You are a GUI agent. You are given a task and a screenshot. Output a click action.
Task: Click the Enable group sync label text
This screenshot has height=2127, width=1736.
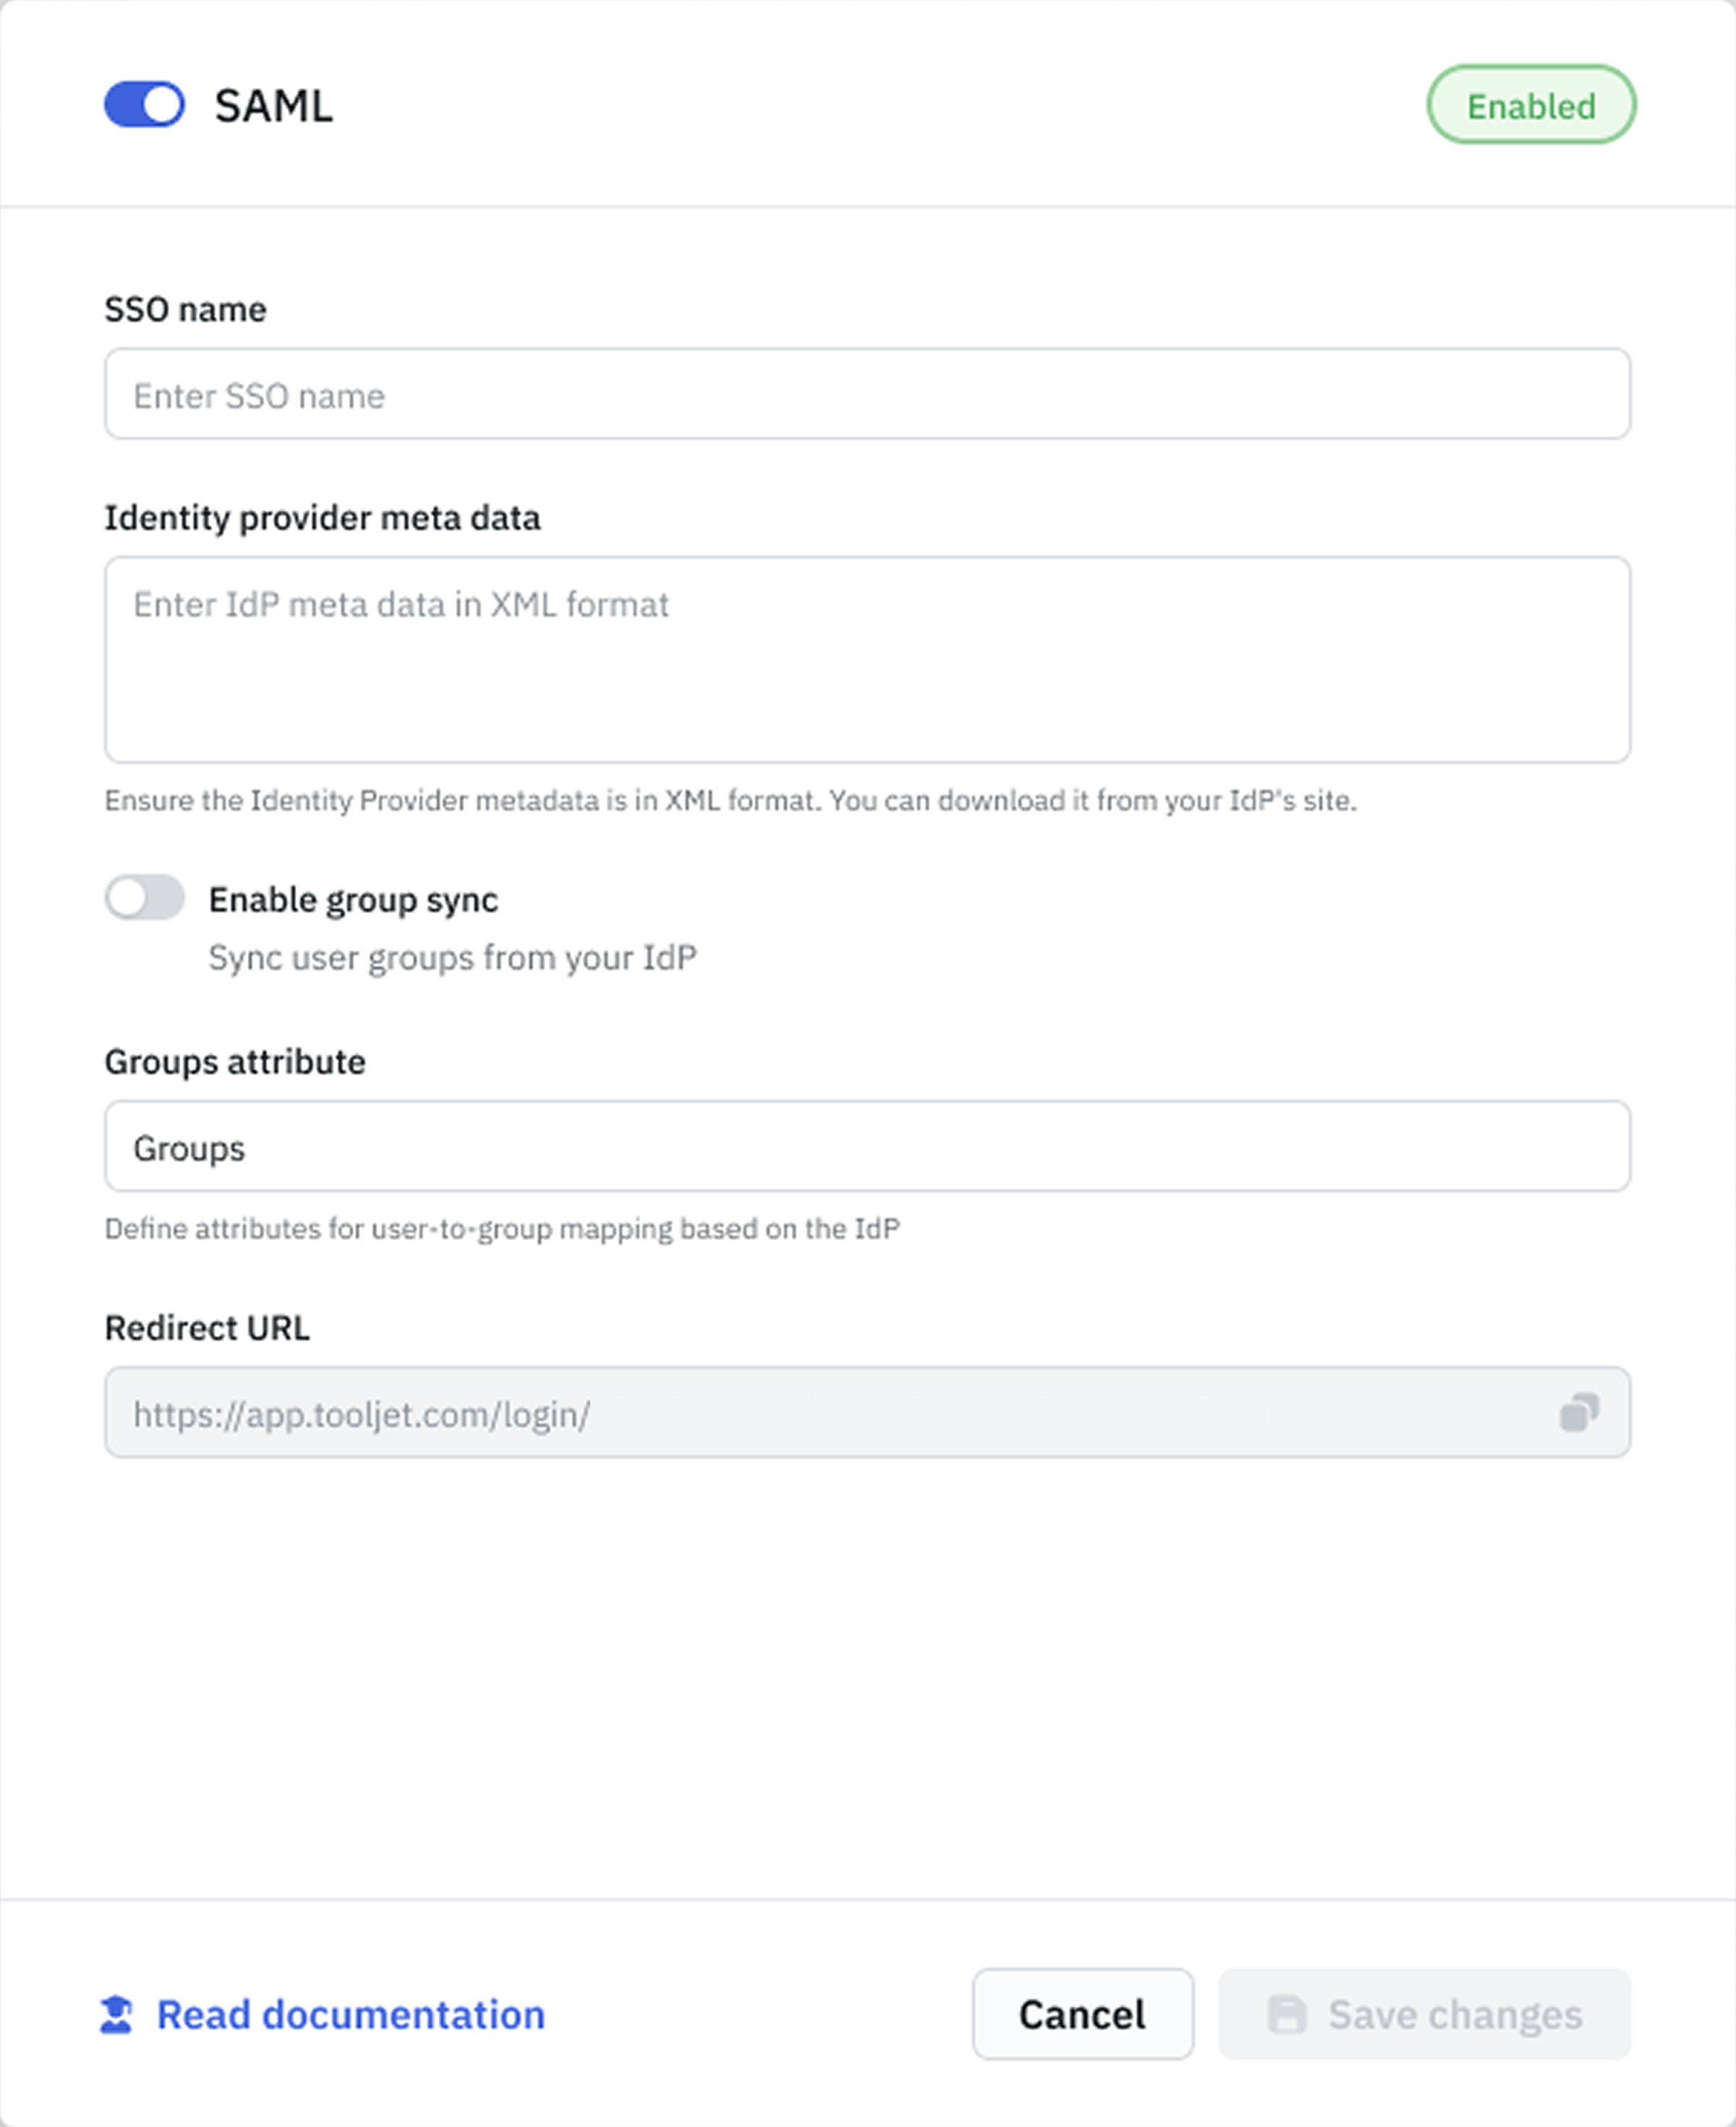[x=353, y=900]
